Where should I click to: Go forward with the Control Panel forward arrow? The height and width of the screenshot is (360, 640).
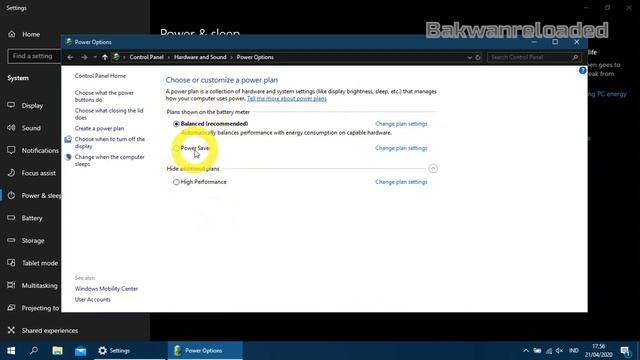click(x=84, y=57)
